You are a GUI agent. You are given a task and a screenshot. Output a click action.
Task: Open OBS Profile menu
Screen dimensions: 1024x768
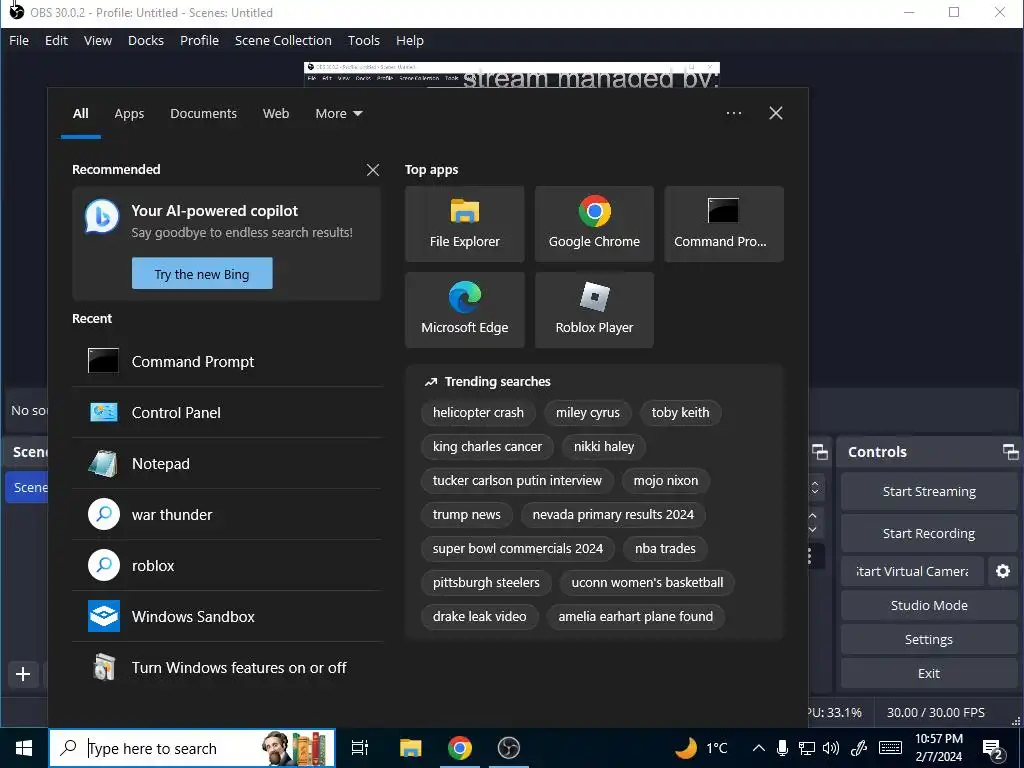click(199, 40)
